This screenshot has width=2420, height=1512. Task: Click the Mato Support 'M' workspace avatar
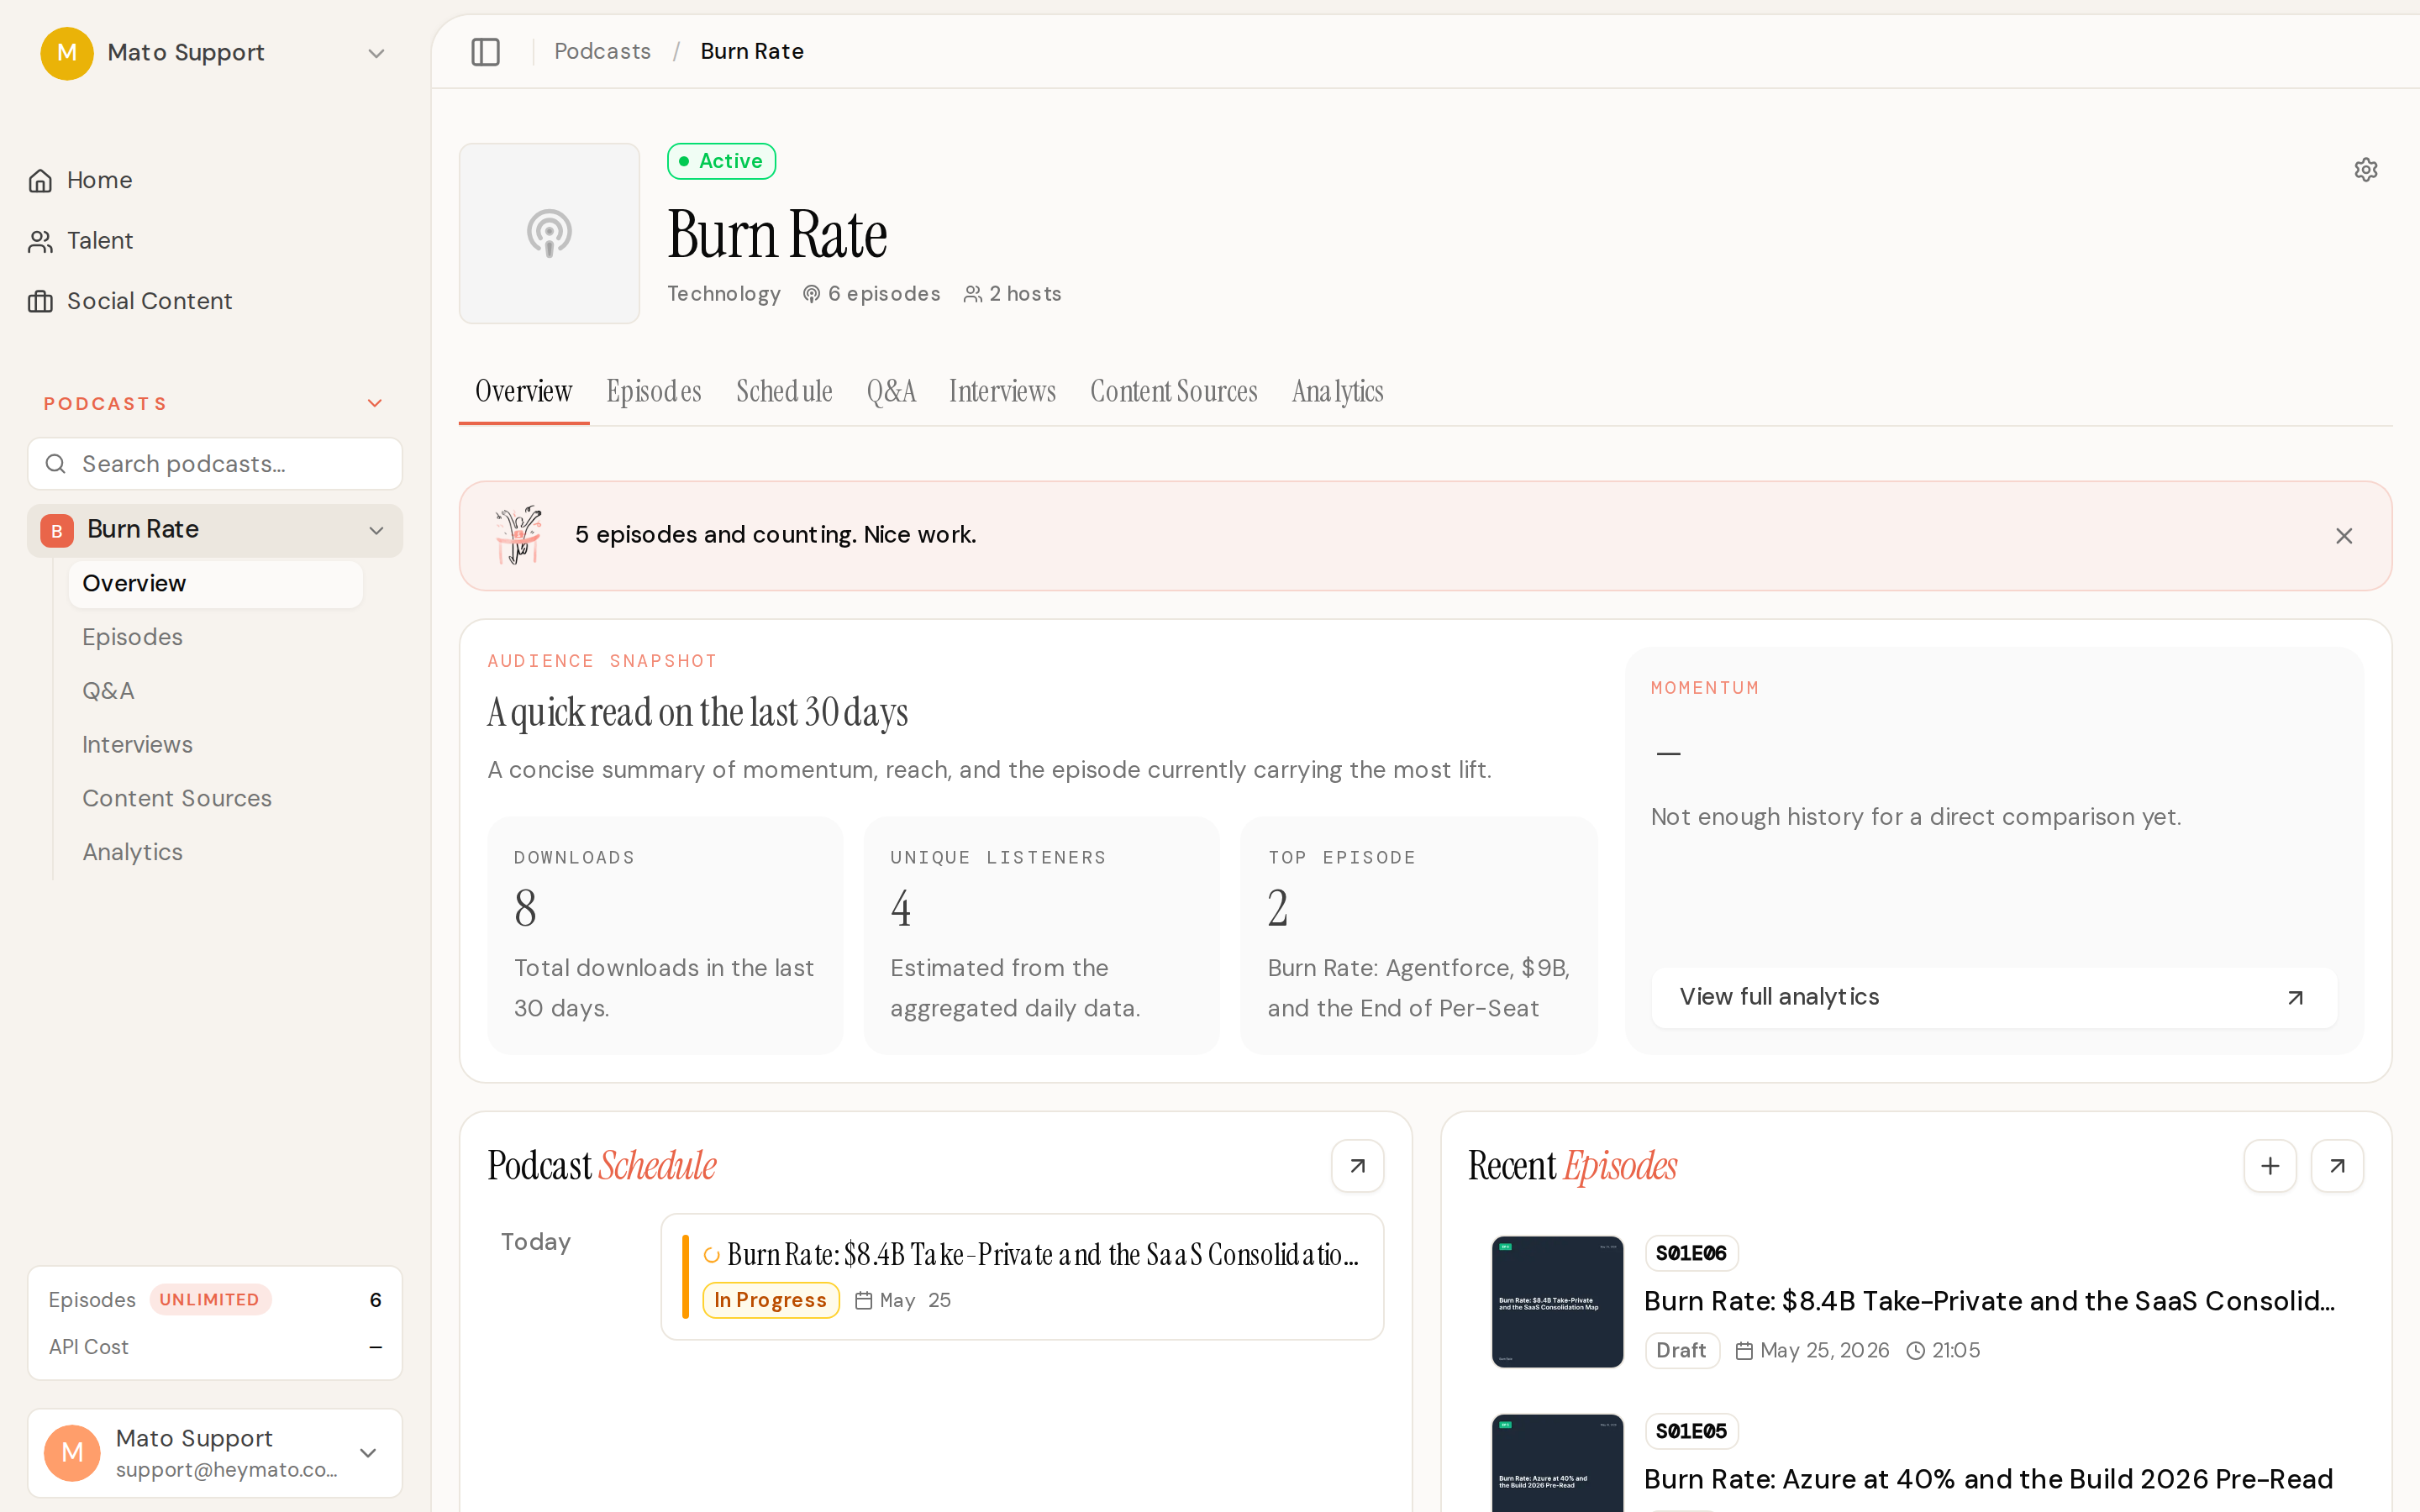(67, 53)
